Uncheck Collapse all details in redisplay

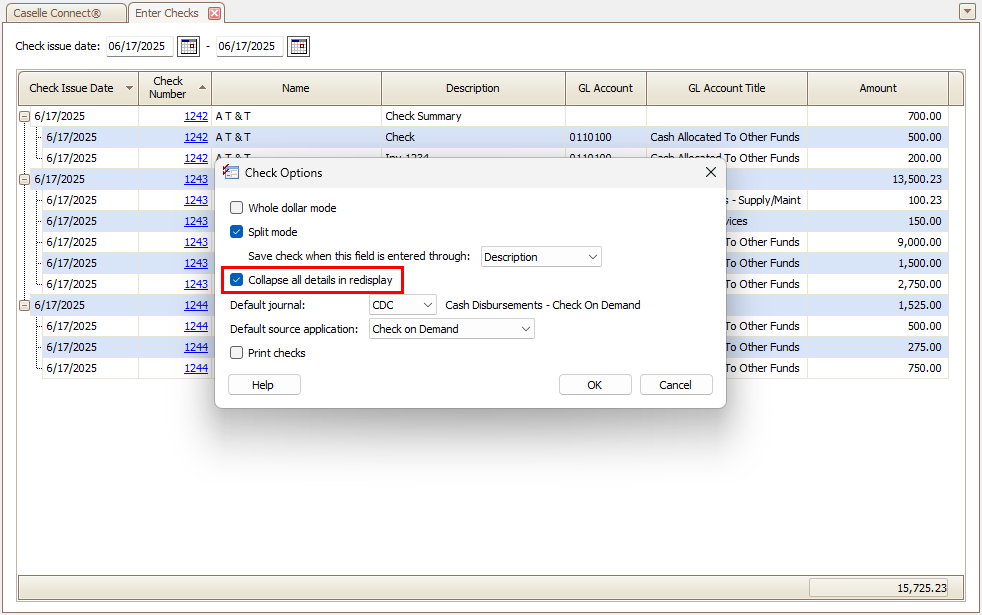click(x=237, y=280)
